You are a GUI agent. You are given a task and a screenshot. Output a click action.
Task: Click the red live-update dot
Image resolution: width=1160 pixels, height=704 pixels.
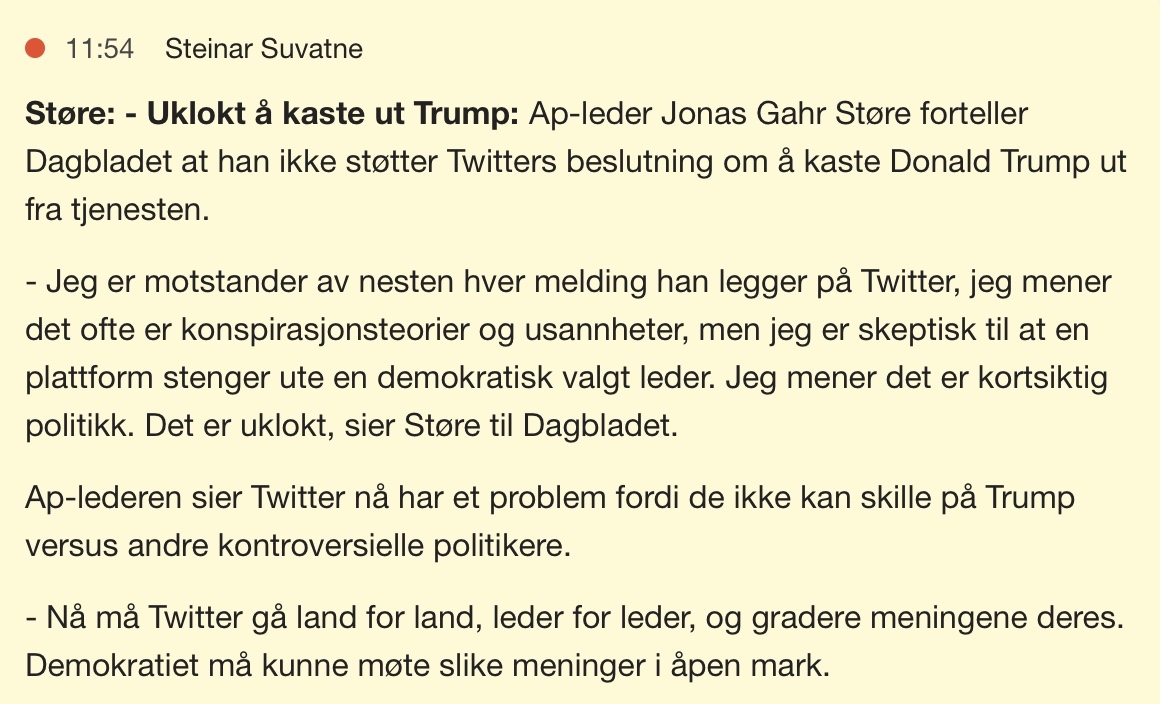tap(36, 48)
